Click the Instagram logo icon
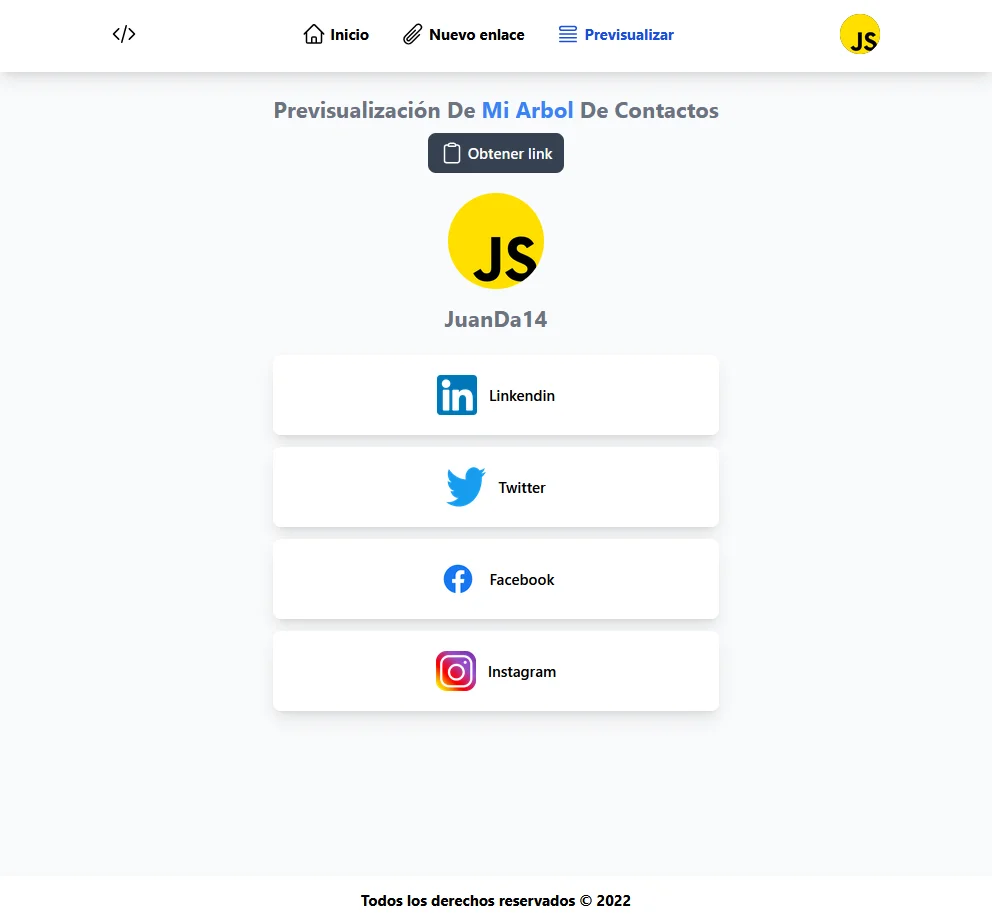Screen dimensions: 992x918 (x=456, y=671)
